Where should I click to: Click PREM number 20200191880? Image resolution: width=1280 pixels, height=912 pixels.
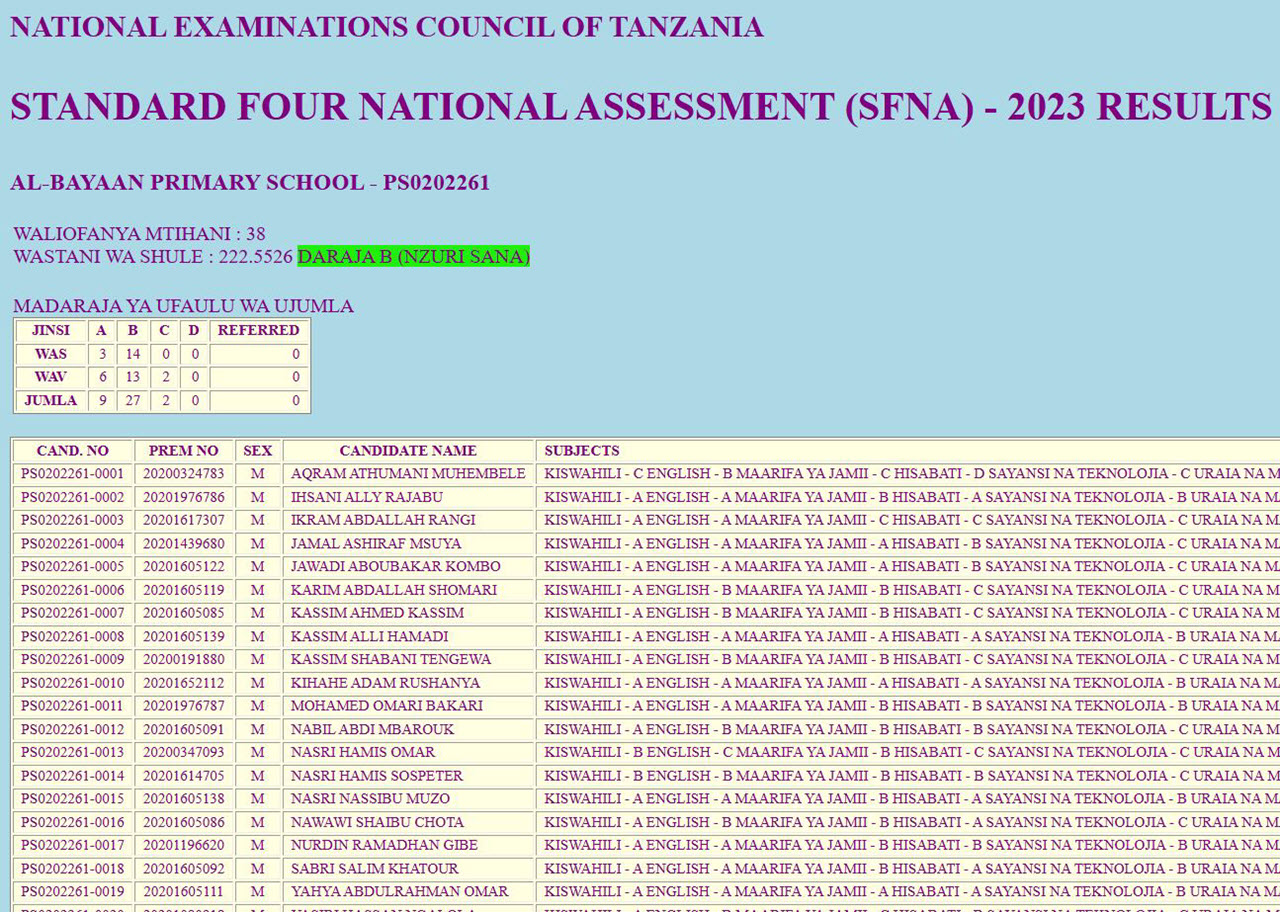click(184, 660)
